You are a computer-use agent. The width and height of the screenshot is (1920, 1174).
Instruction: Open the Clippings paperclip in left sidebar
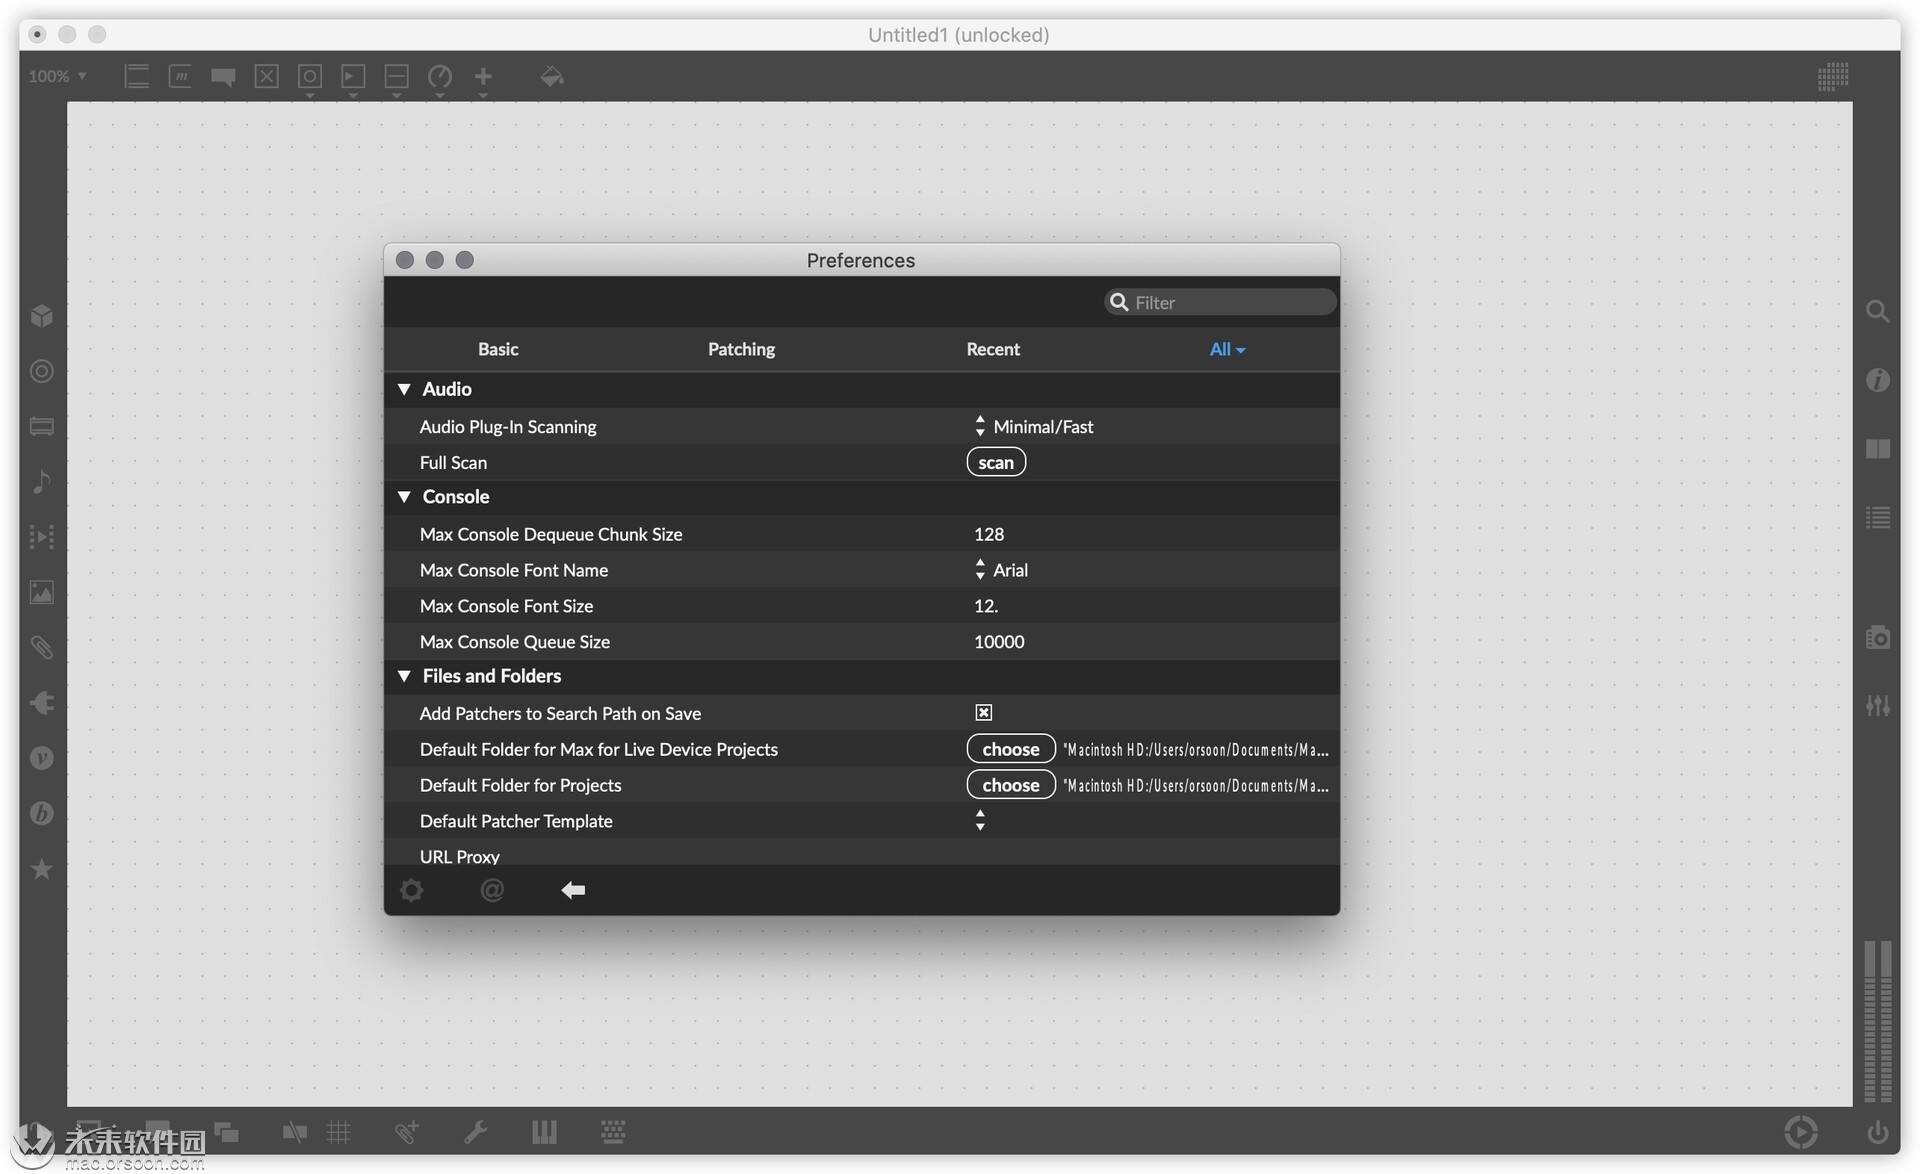[41, 647]
